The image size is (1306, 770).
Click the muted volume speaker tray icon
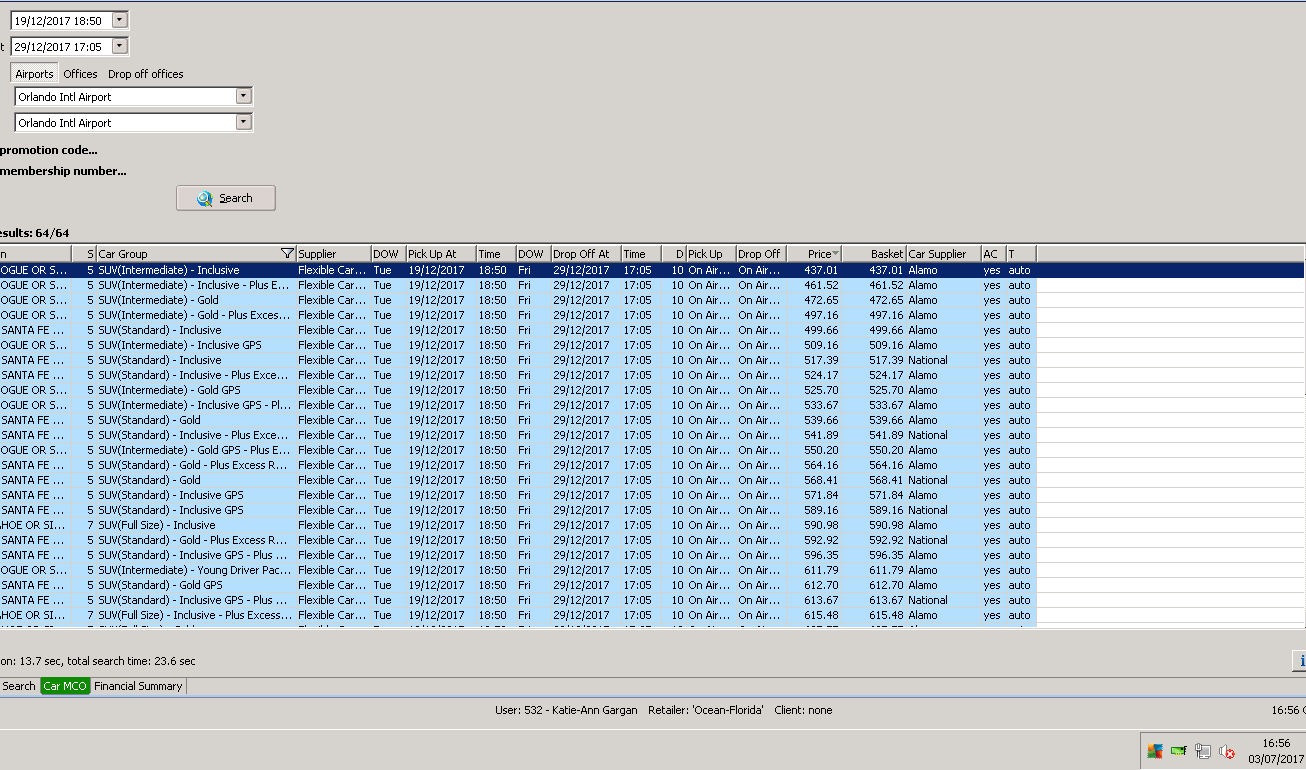(1227, 751)
